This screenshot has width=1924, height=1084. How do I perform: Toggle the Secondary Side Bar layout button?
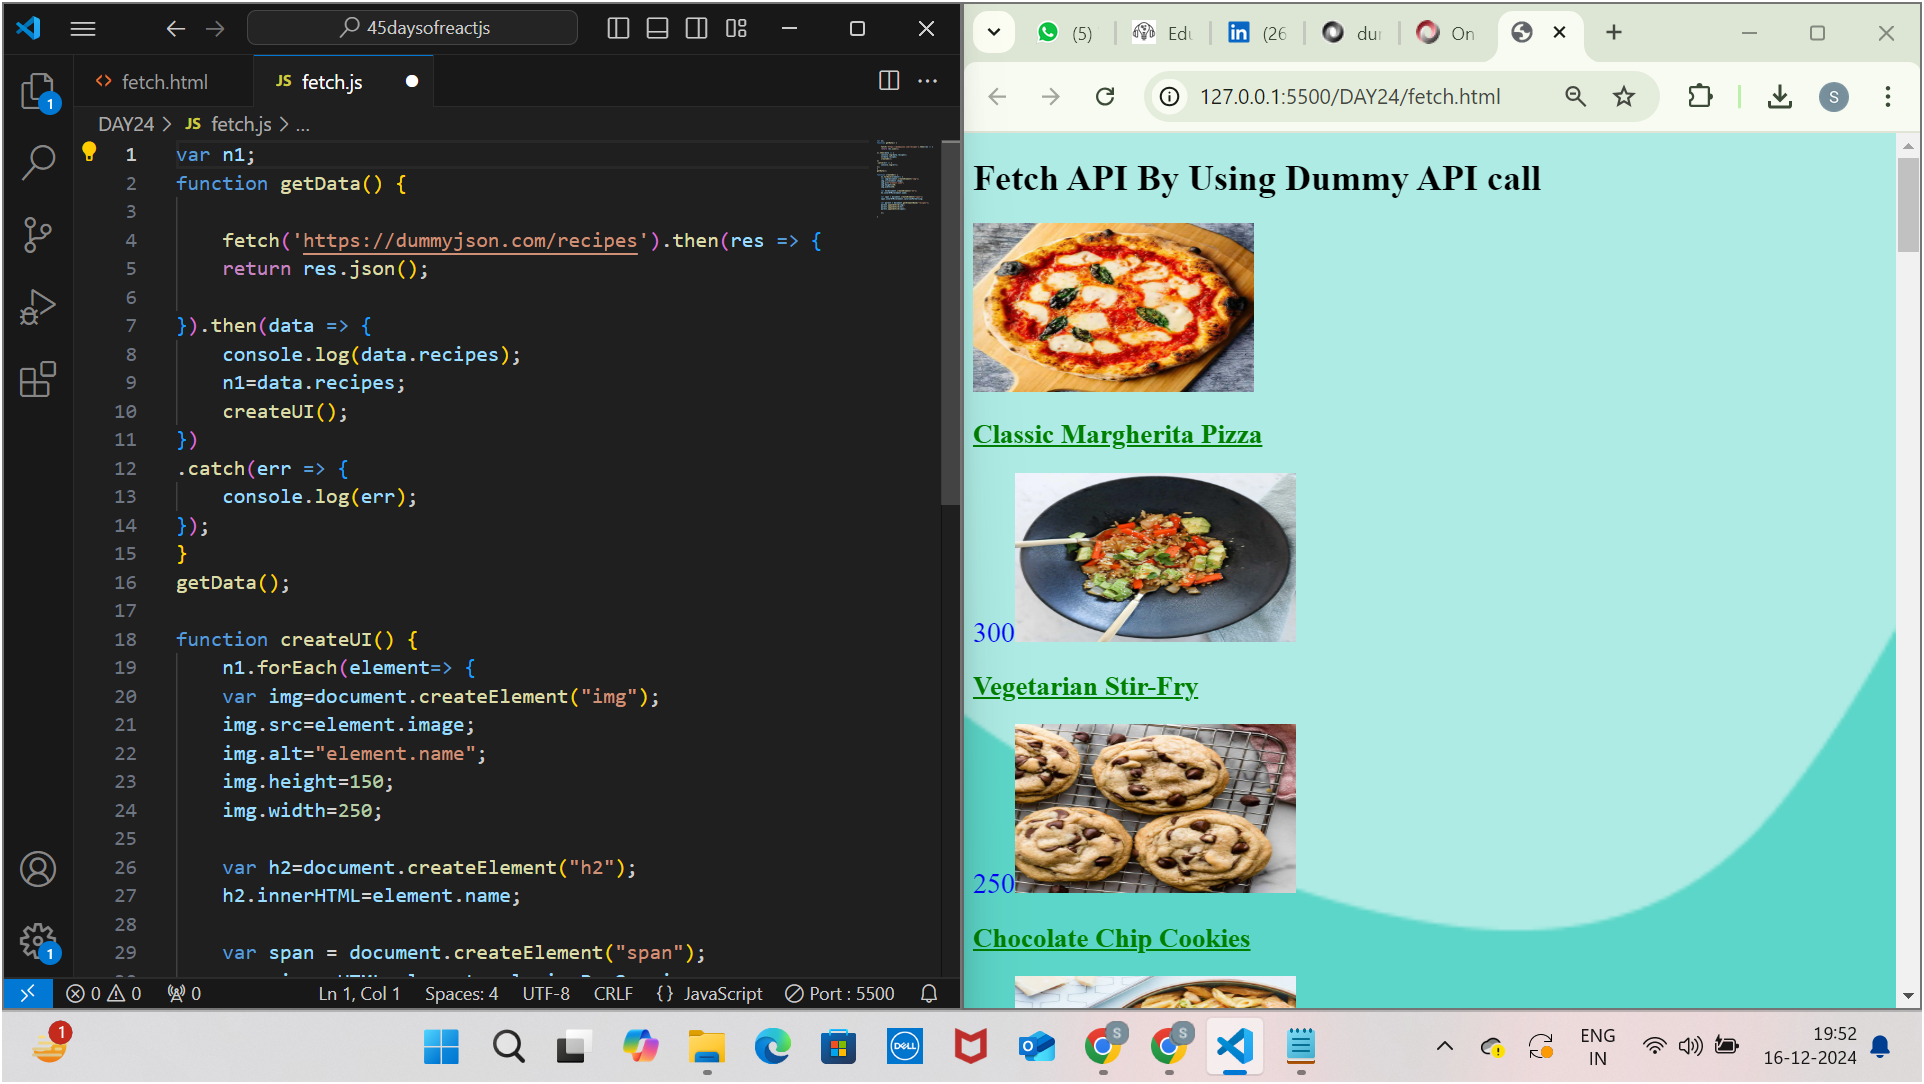tap(696, 28)
